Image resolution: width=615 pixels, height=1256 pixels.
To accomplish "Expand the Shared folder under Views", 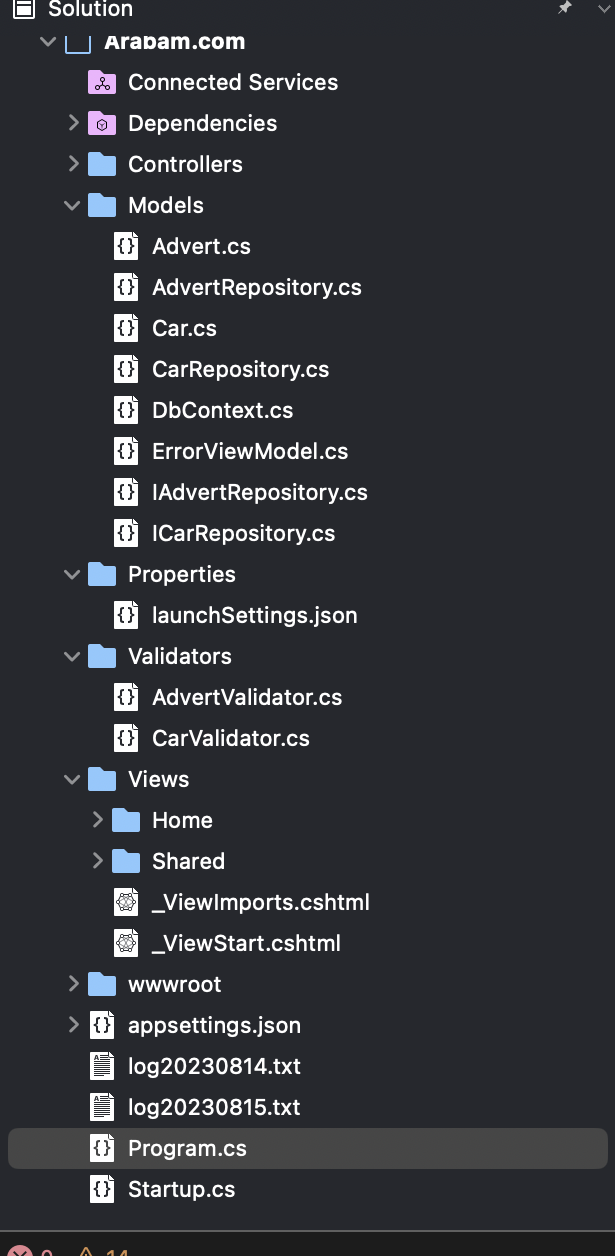I will coord(97,861).
